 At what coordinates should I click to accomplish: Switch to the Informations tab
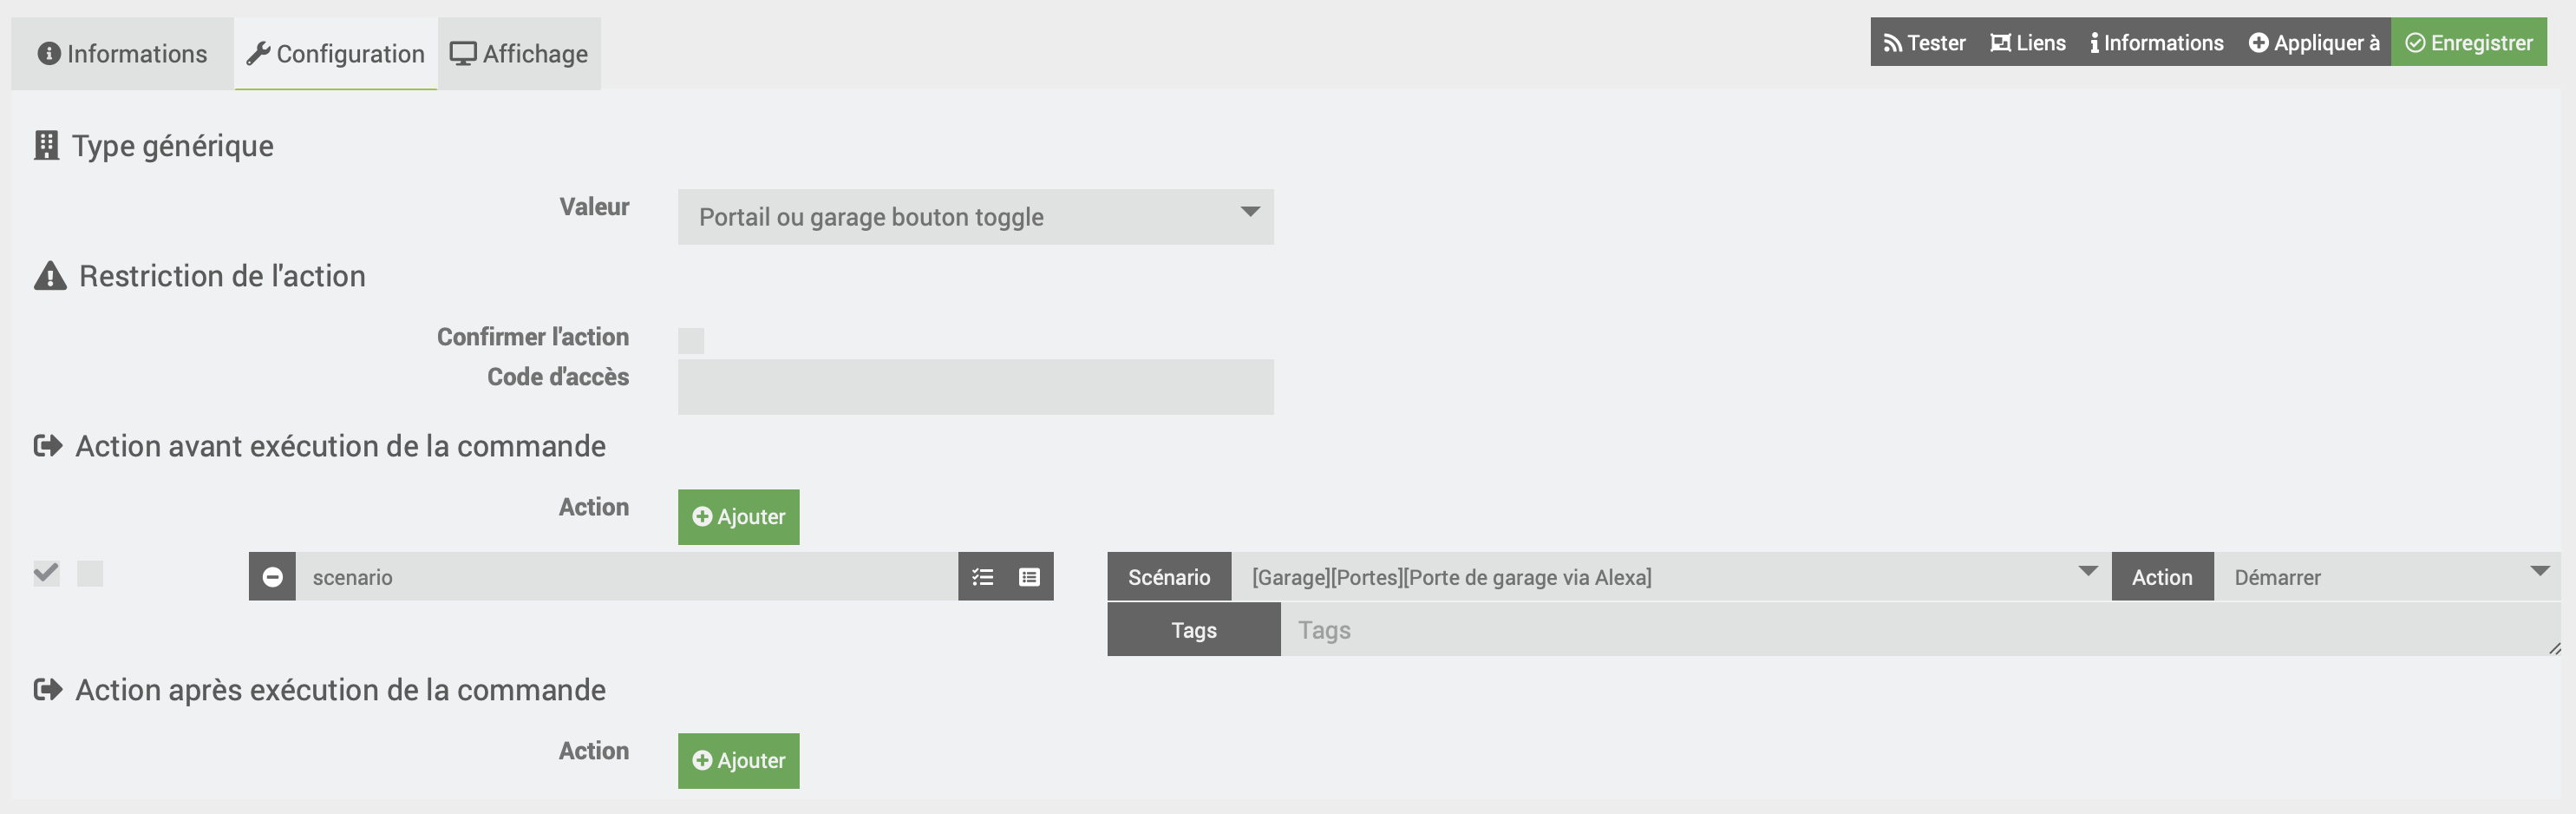click(122, 54)
